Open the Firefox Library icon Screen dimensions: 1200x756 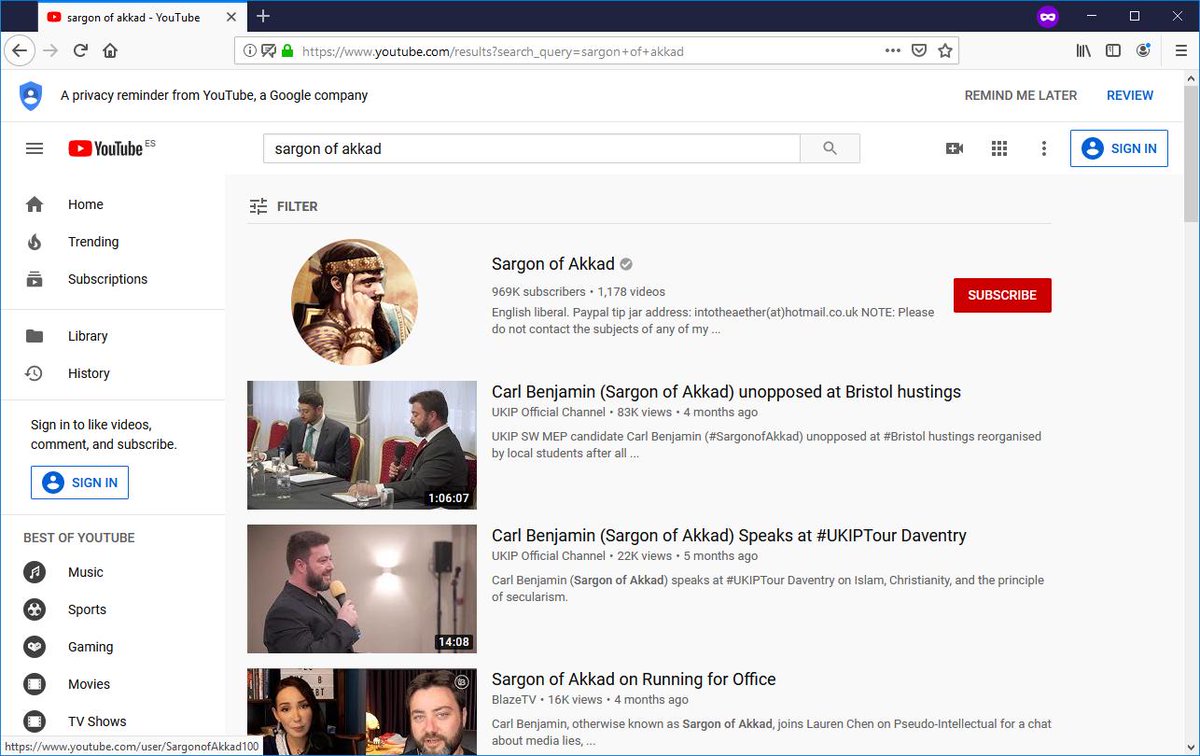[x=1083, y=51]
